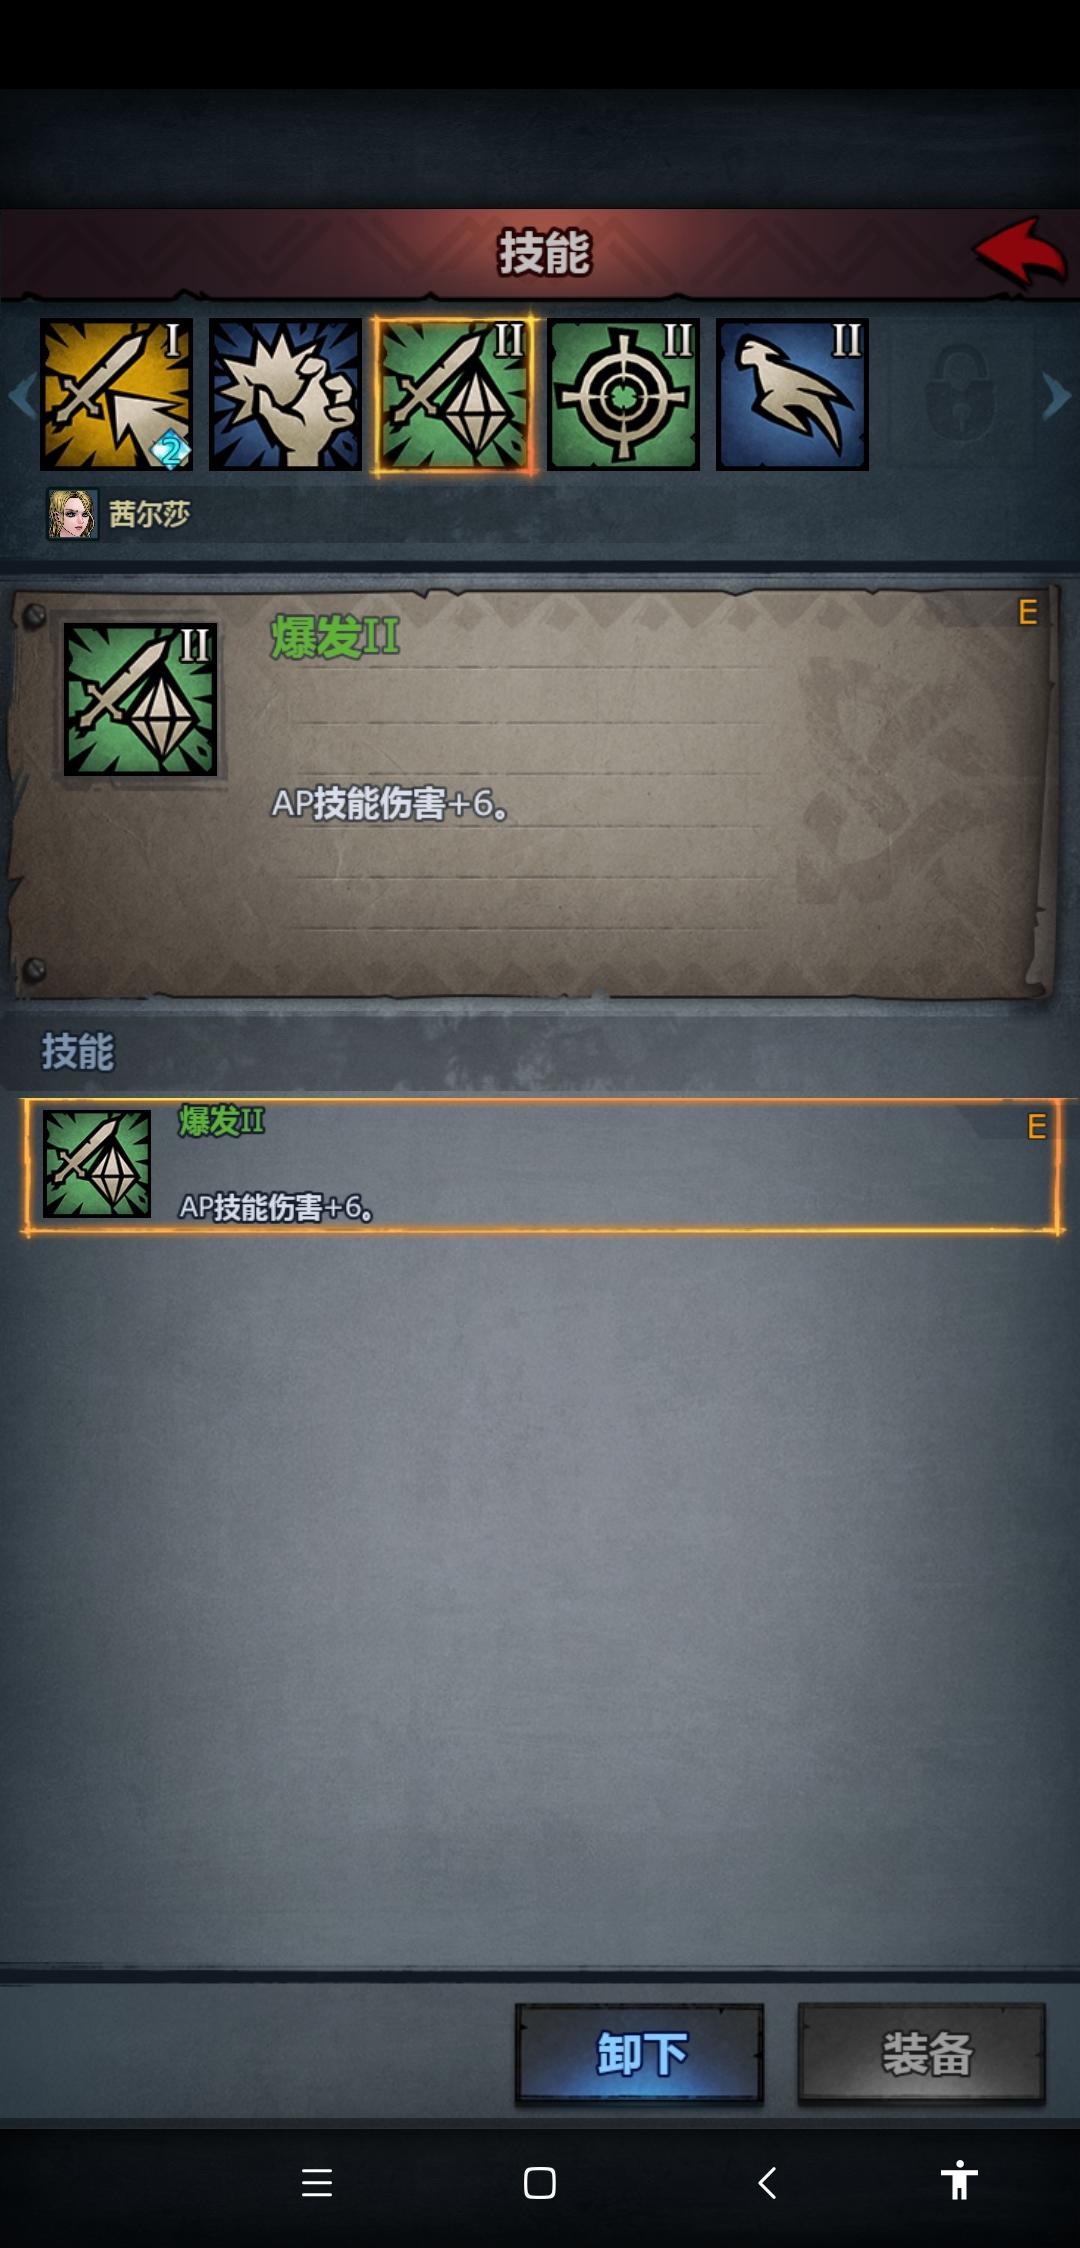
Task: Tap the 茜尔莎 character portrait
Action: click(73, 514)
